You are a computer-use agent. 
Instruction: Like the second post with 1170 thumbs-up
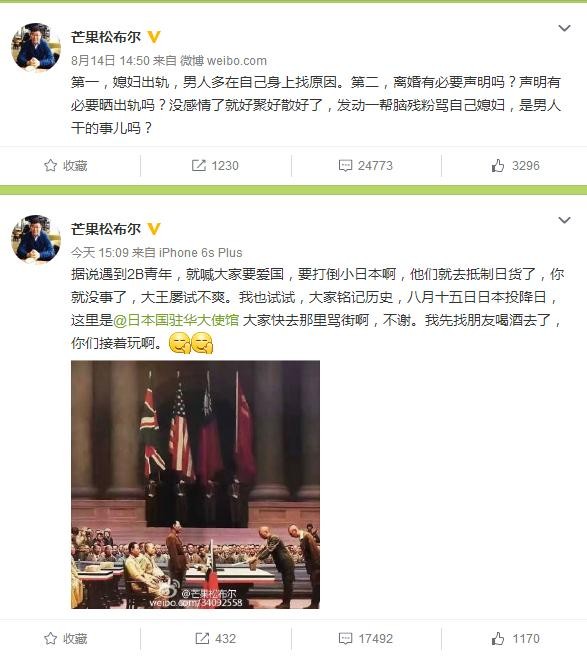[498, 639]
